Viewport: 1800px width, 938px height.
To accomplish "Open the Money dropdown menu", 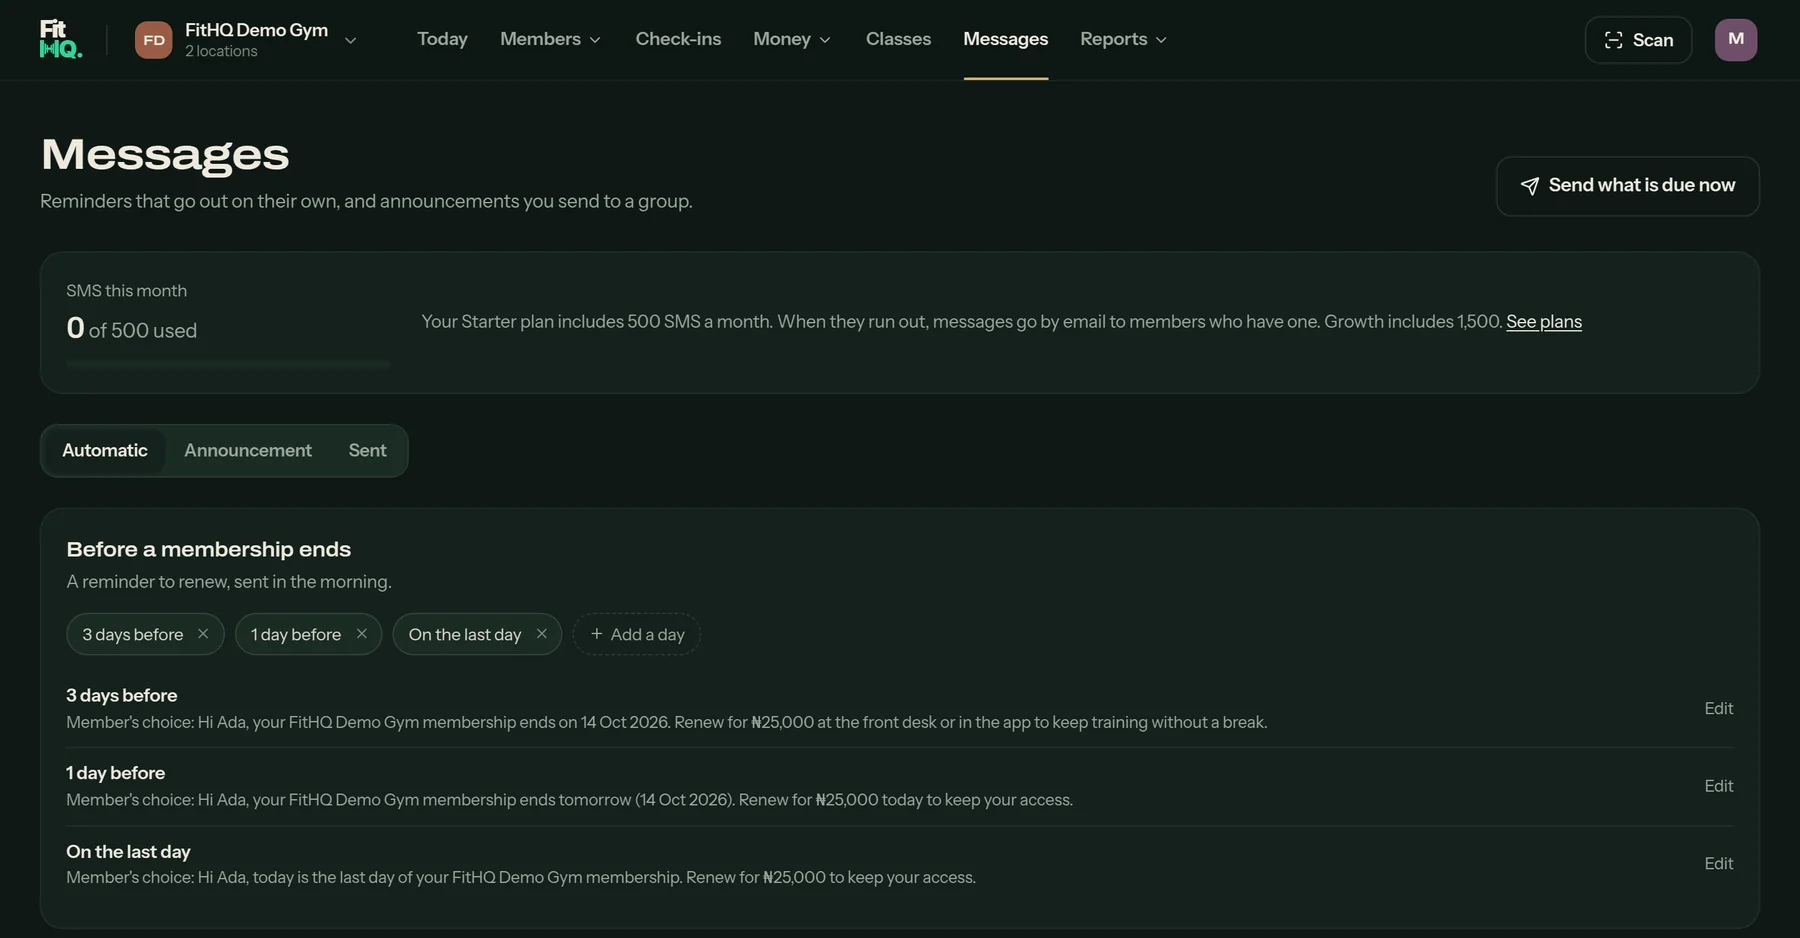I will [792, 39].
